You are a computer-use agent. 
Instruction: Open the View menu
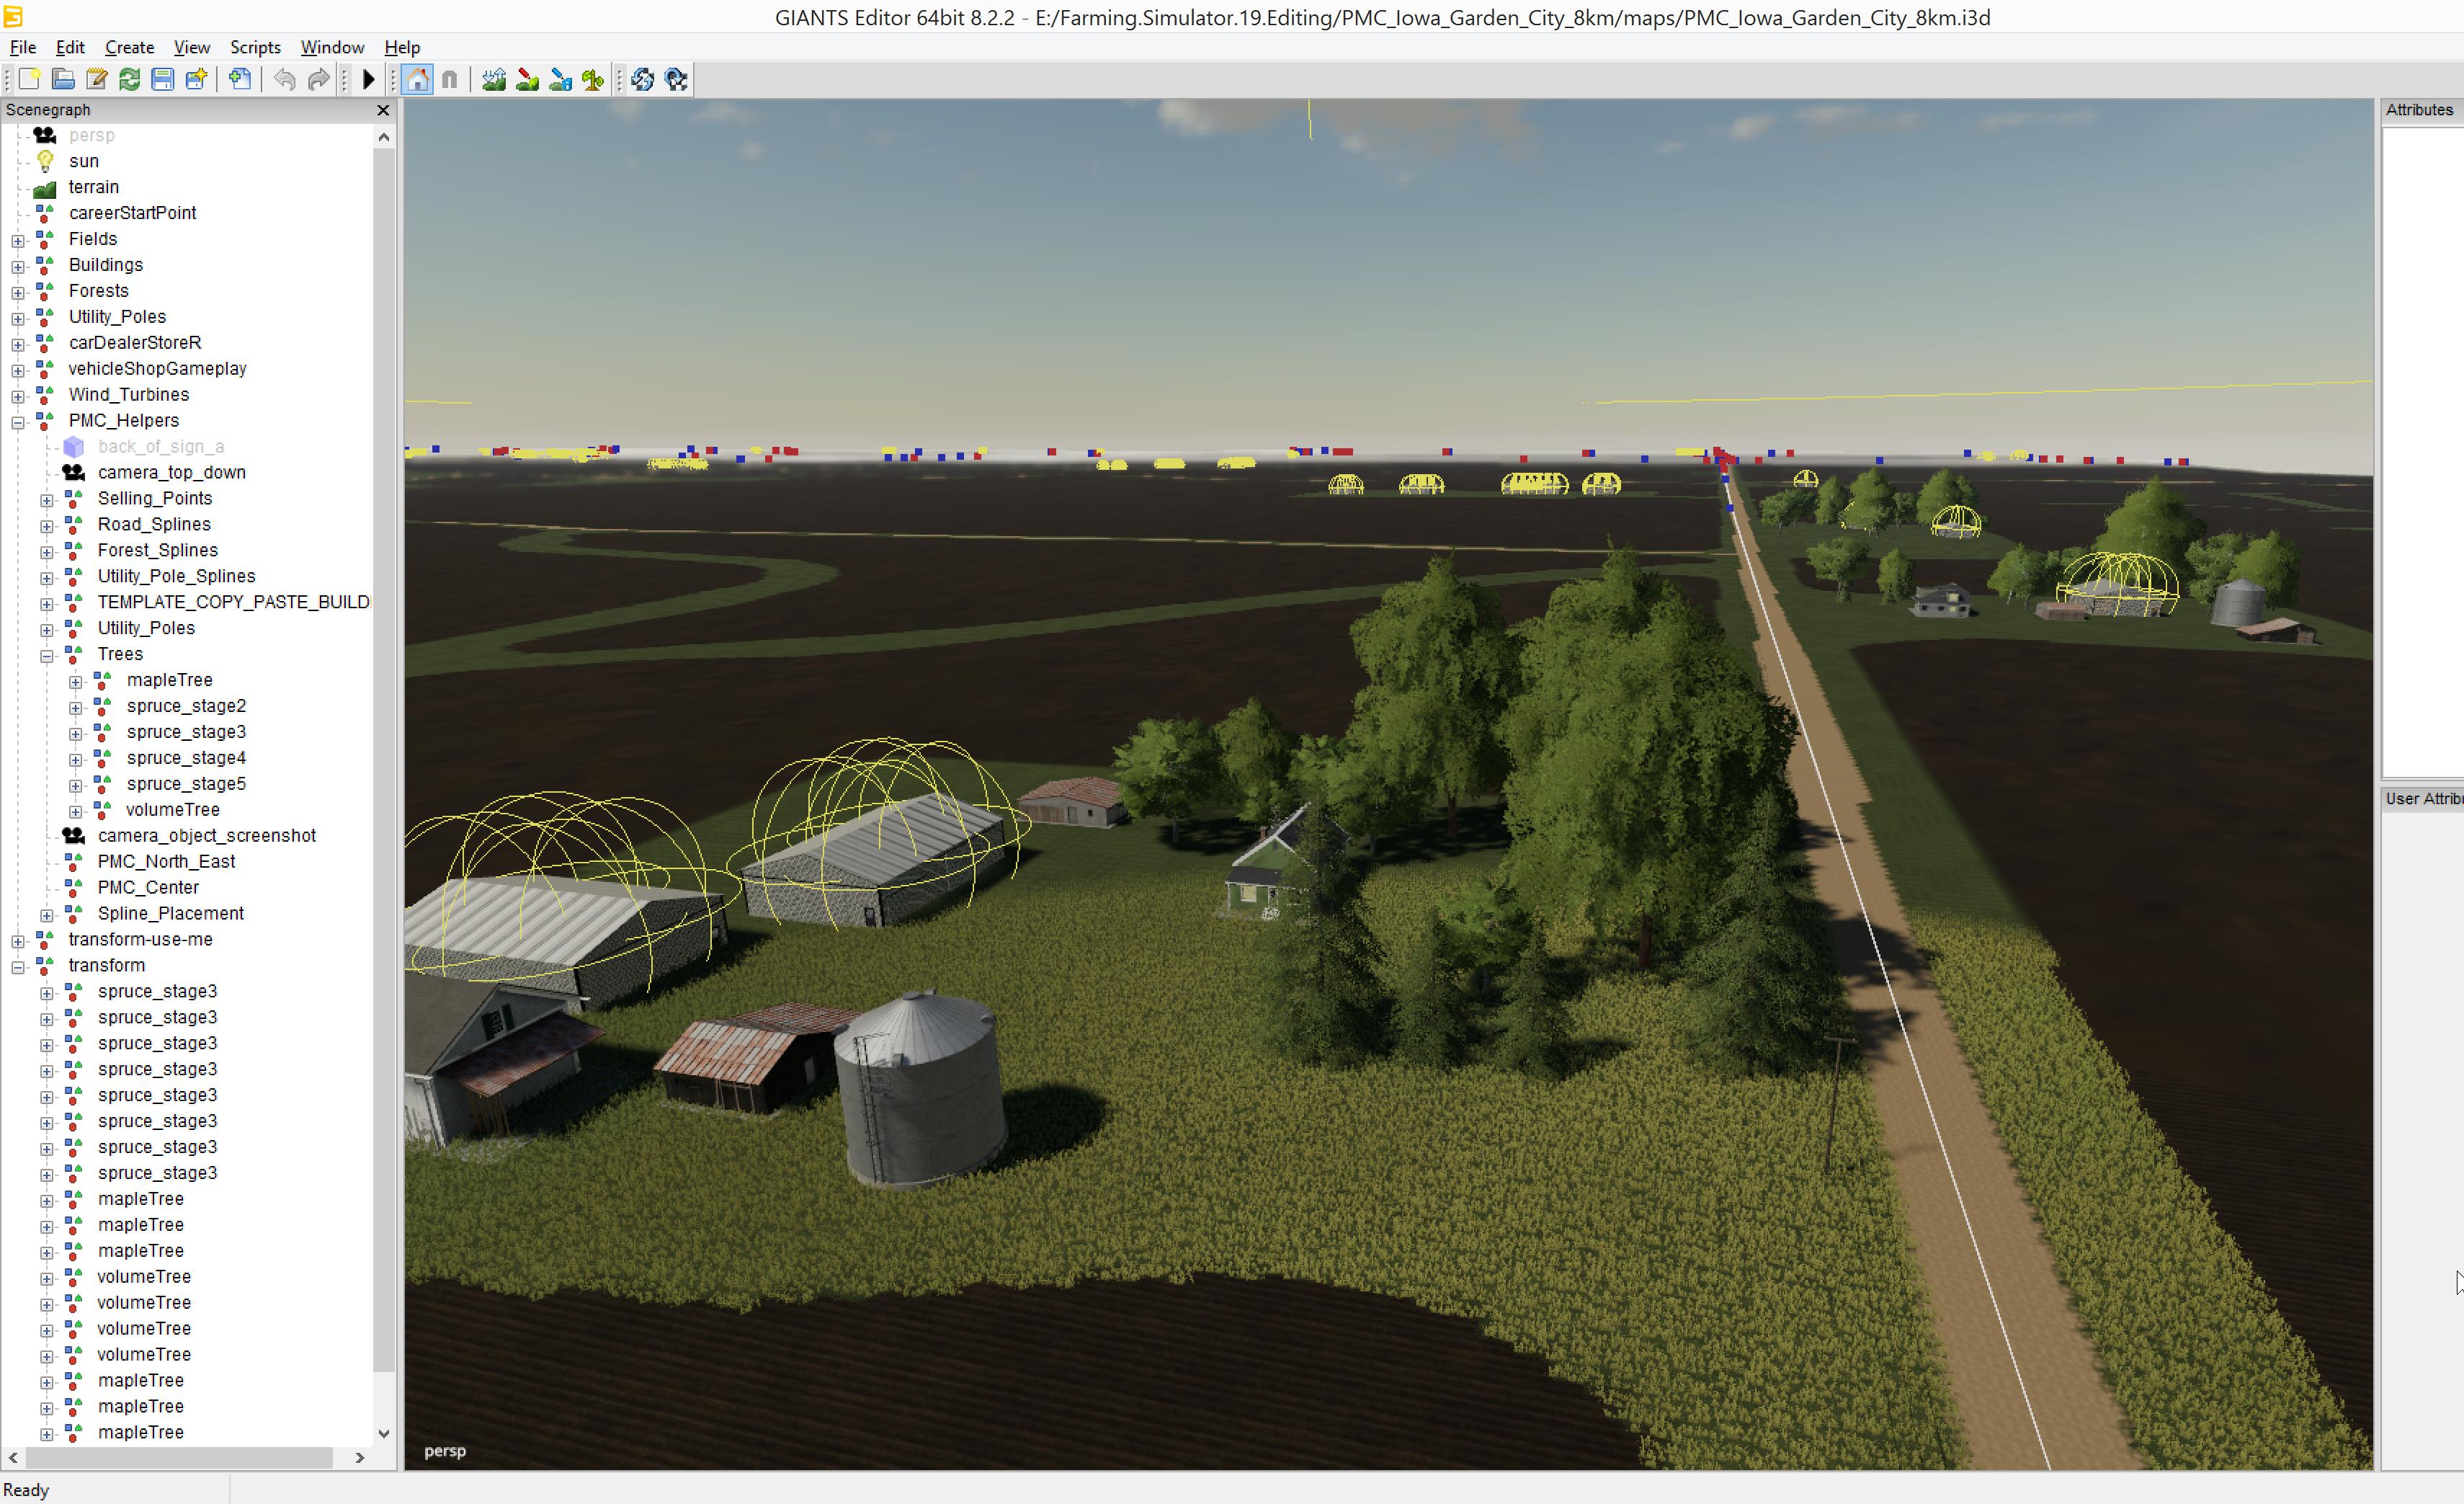191,47
